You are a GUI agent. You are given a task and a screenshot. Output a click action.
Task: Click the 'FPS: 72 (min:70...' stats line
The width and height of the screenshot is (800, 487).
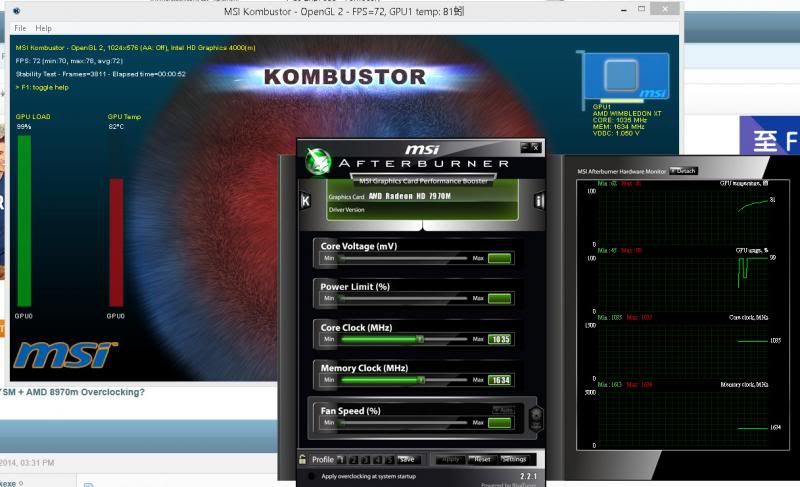pos(69,61)
